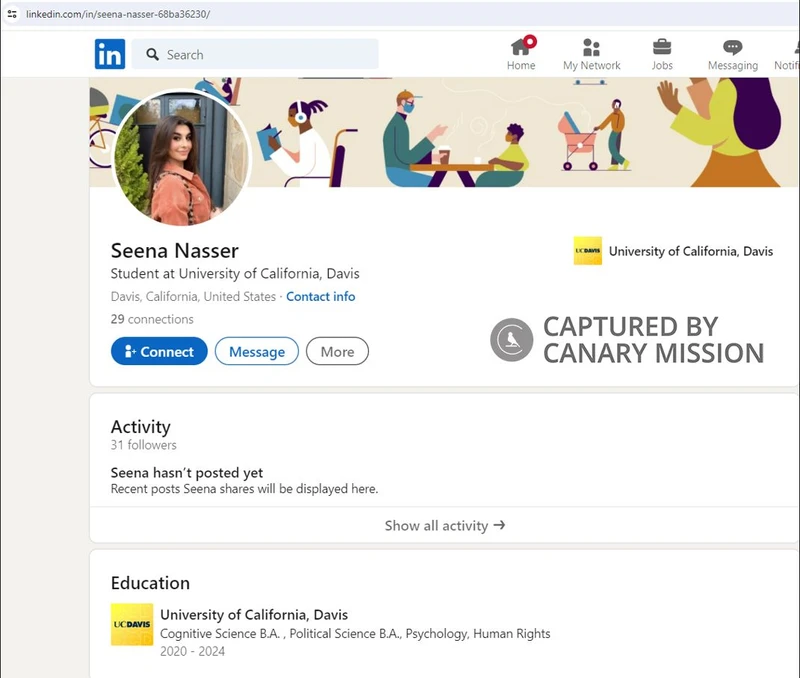Go to the Jobs nav item
Viewport: 800px width, 678px height.
662,54
